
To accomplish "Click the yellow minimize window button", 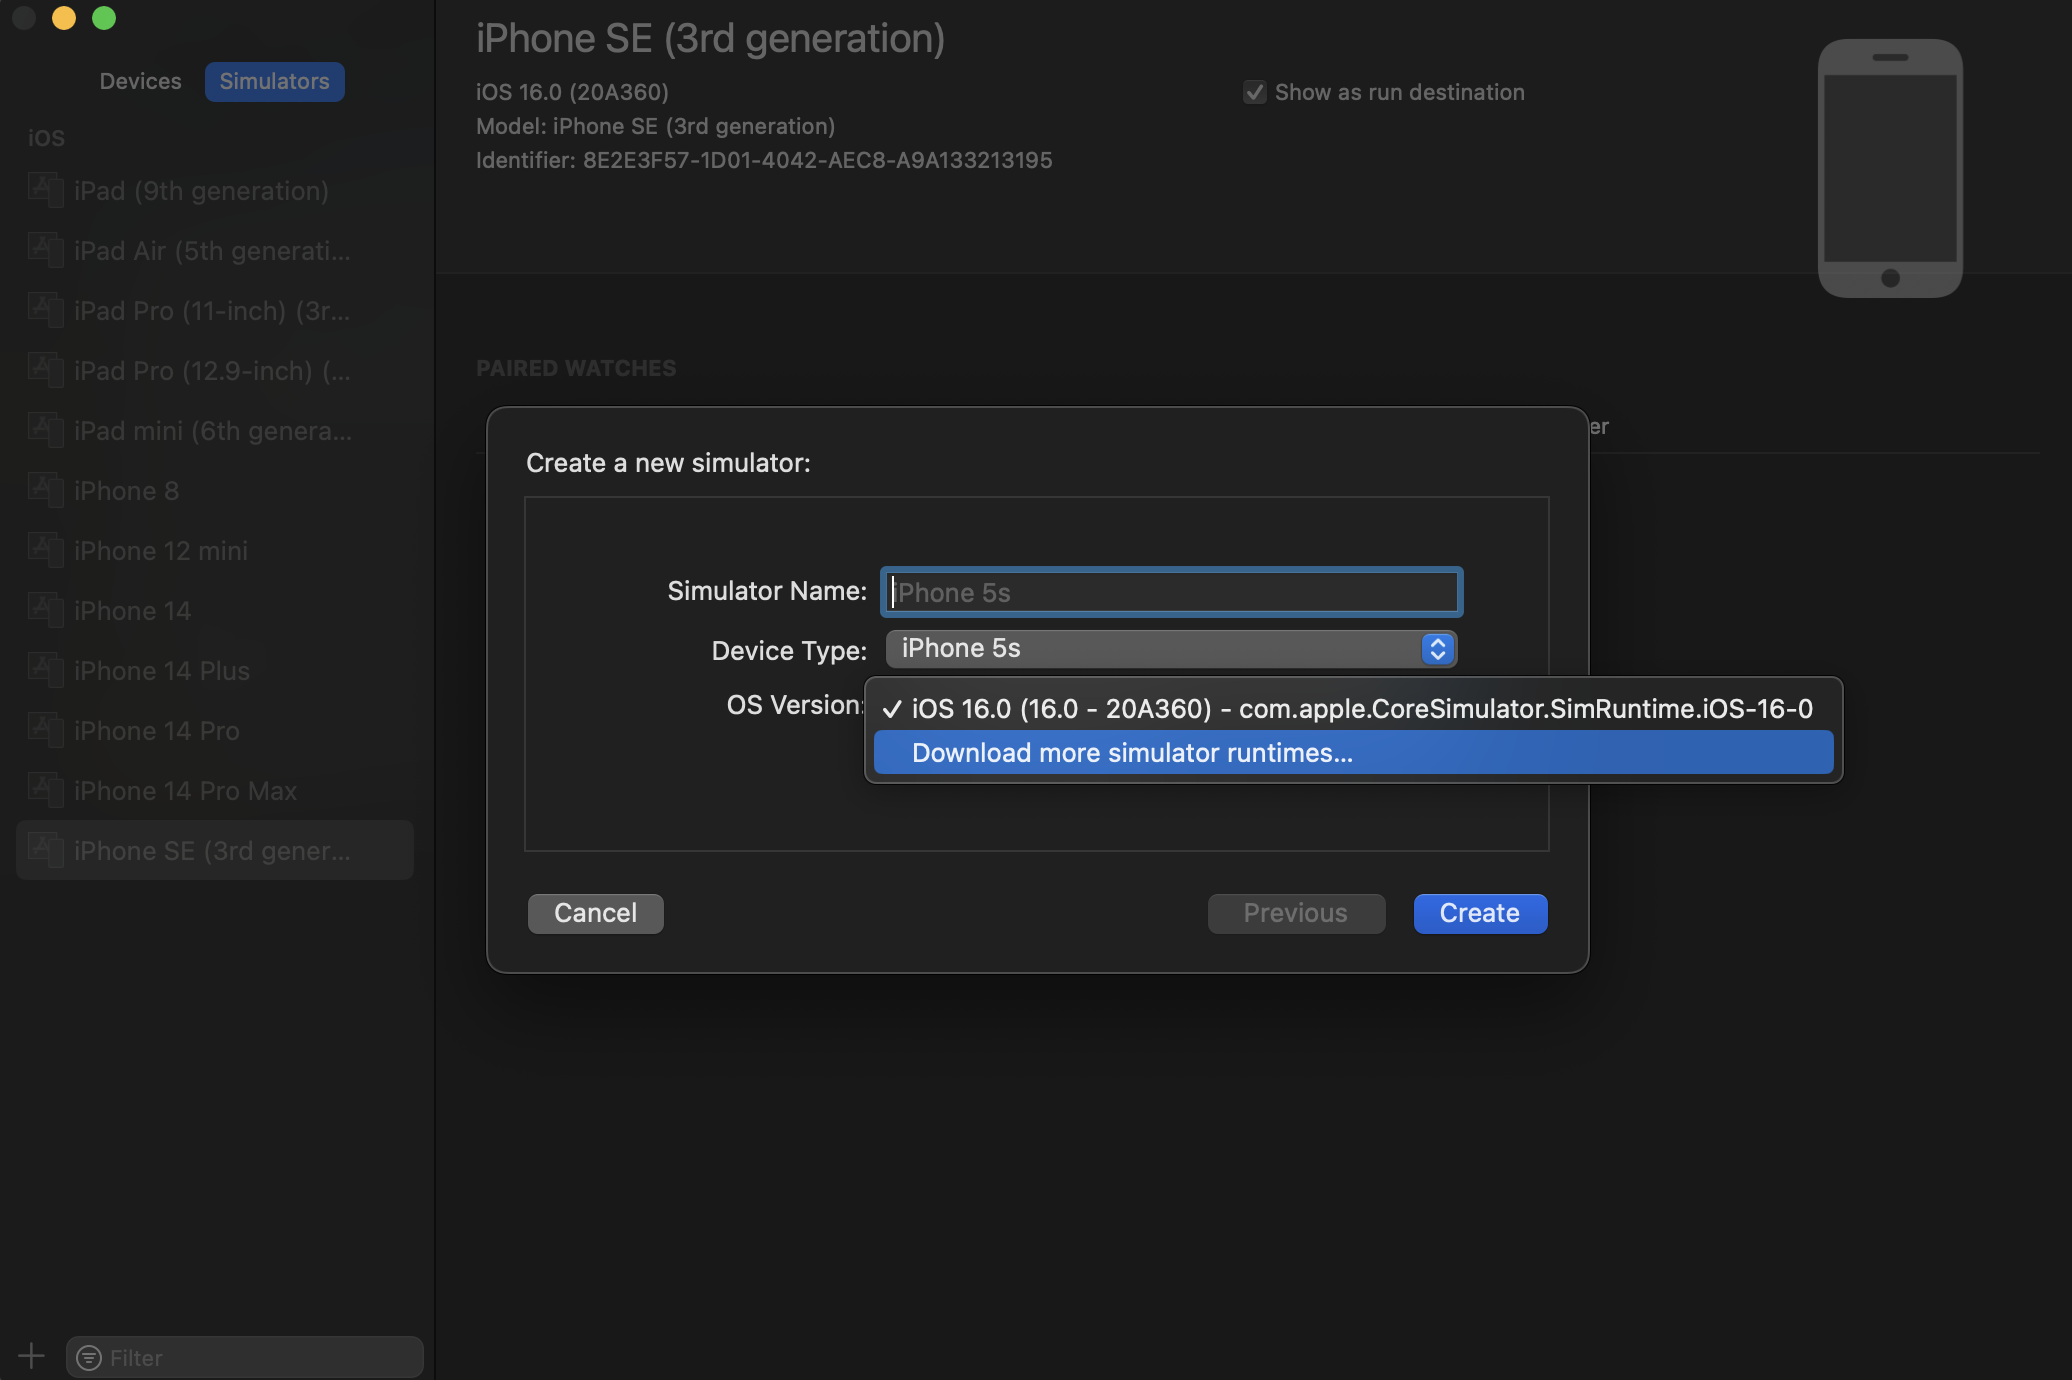I will (x=64, y=18).
